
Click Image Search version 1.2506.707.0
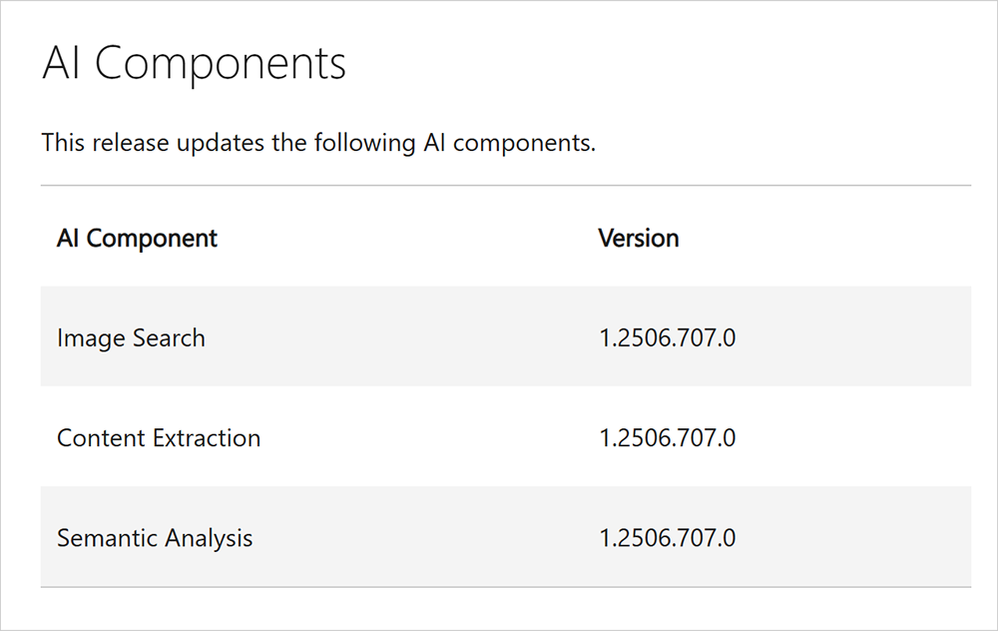(x=667, y=338)
